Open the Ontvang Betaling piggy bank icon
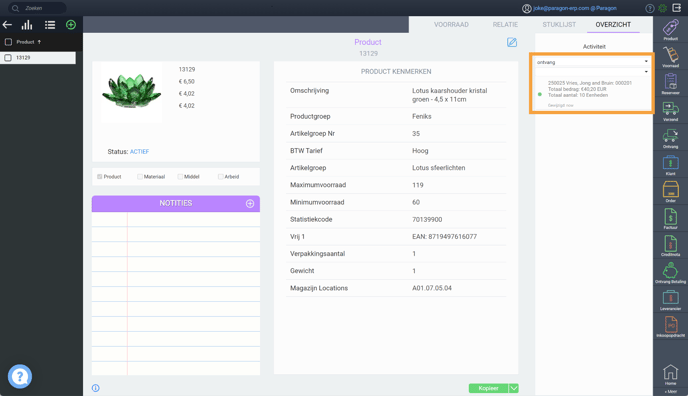Screen dimensions: 688x396 670,273
